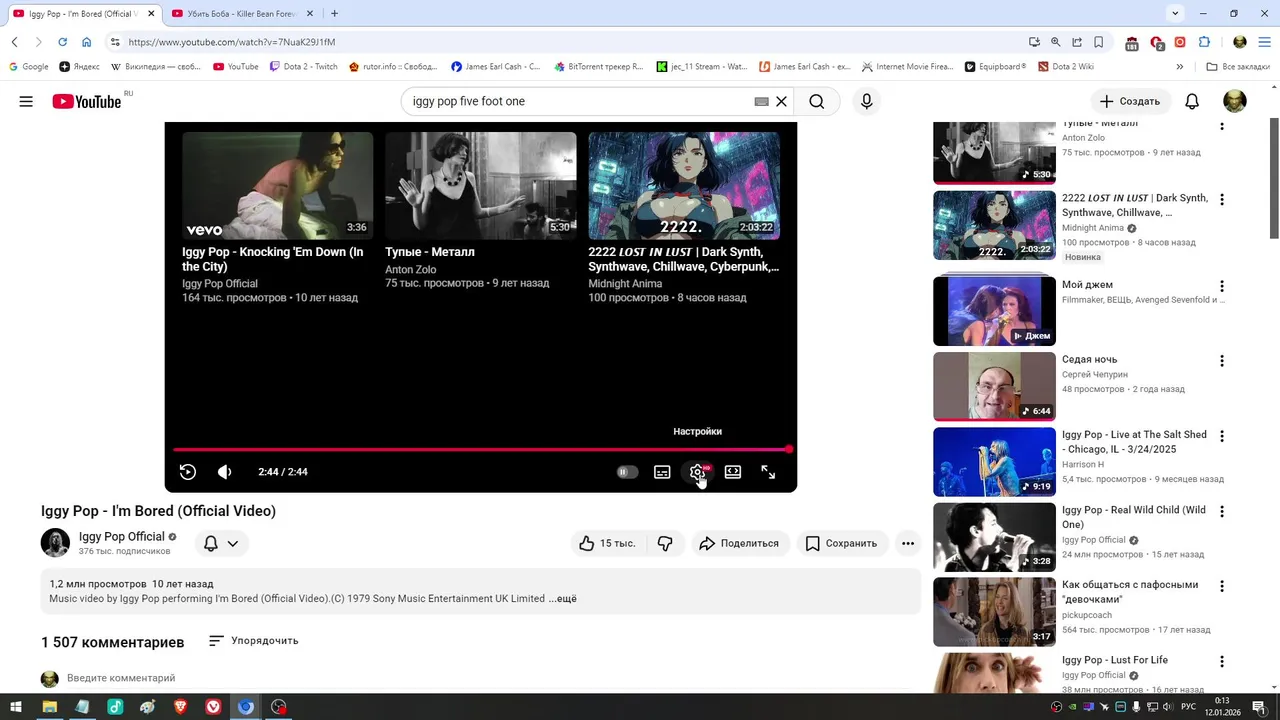Open the Седая ночь sidebar thumbnail

994,386
